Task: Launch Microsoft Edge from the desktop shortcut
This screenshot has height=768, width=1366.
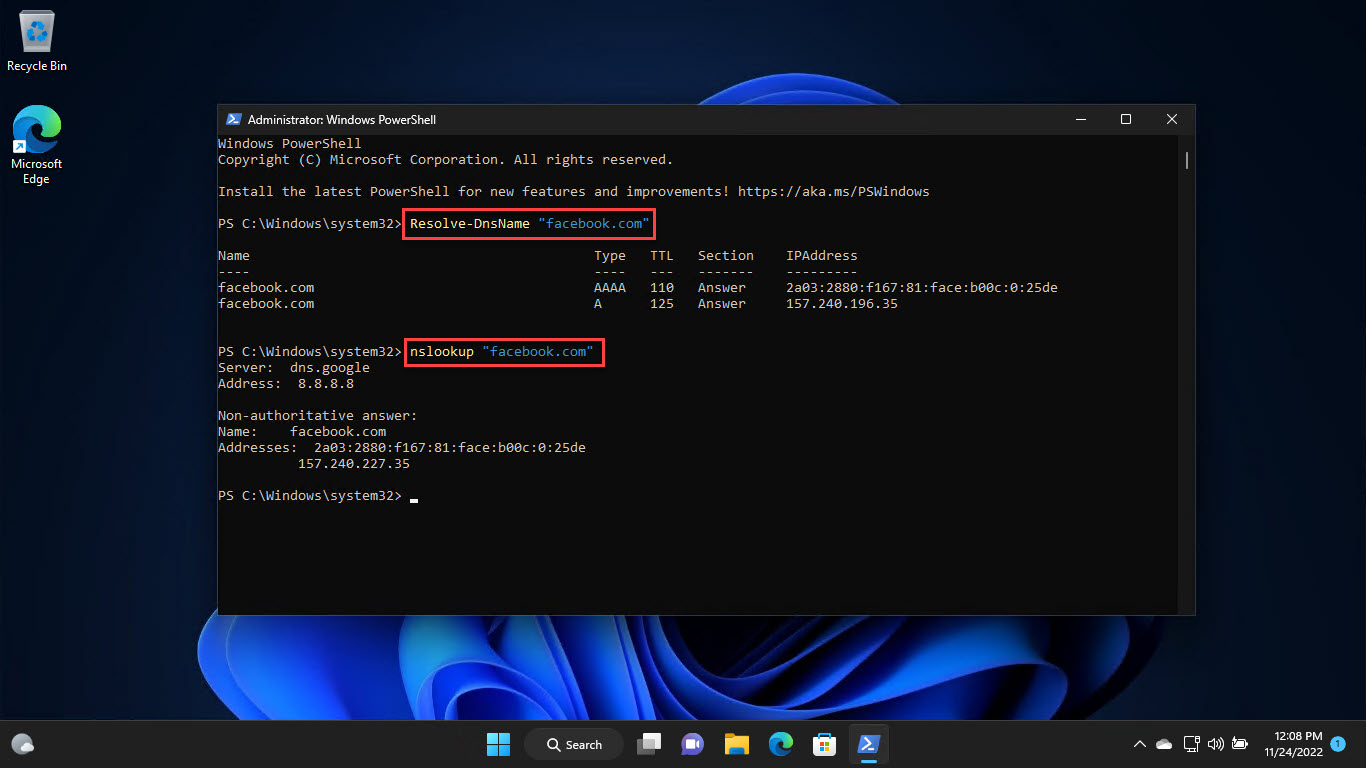Action: pos(37,145)
